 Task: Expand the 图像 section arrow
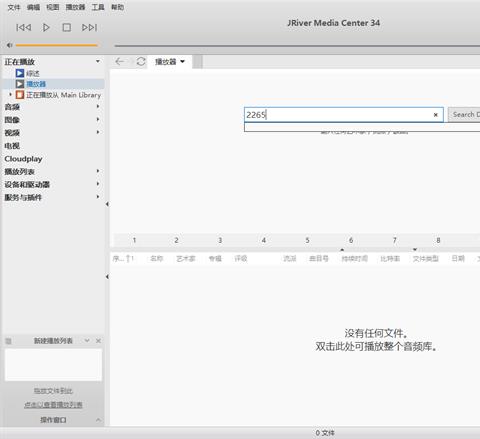[x=98, y=119]
